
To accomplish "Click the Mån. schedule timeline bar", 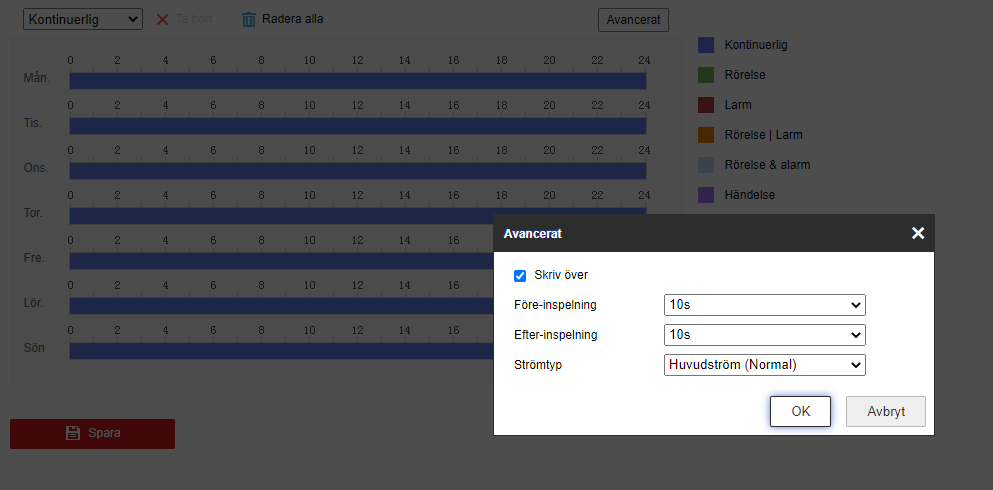I will coord(357,80).
